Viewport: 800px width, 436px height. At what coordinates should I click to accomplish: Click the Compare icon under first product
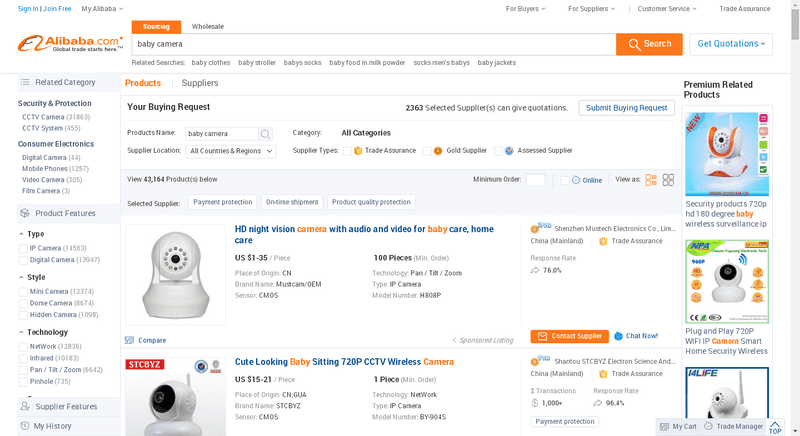[130, 340]
